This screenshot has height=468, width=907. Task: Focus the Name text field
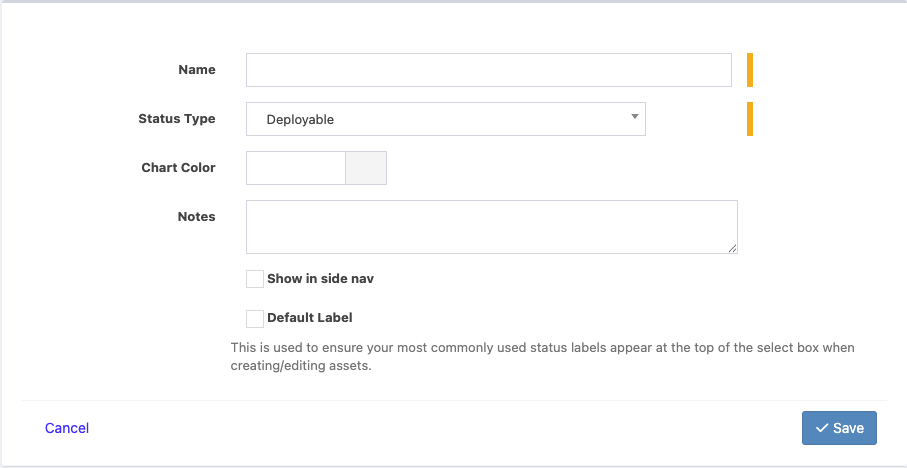489,70
